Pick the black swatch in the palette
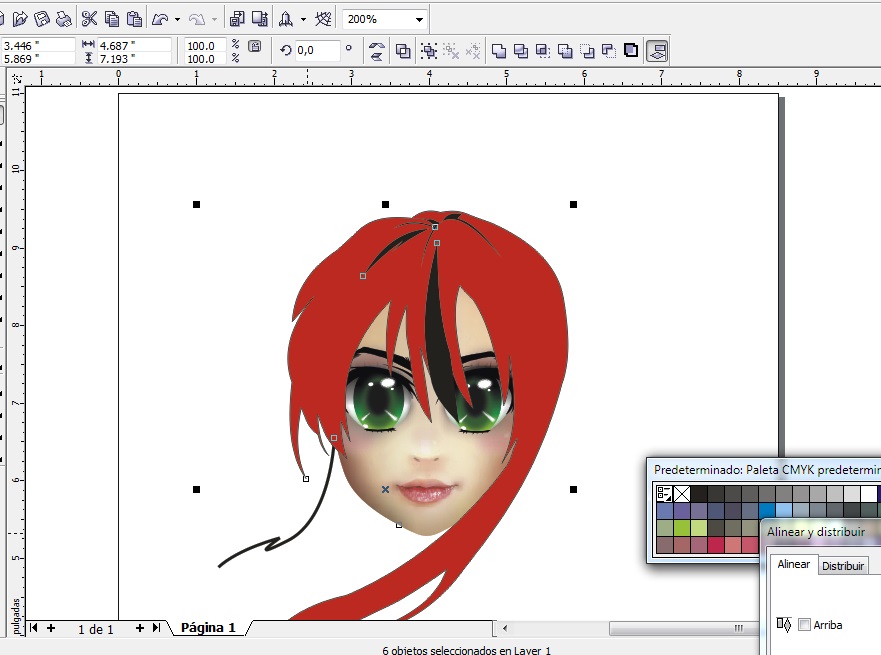 [x=698, y=494]
